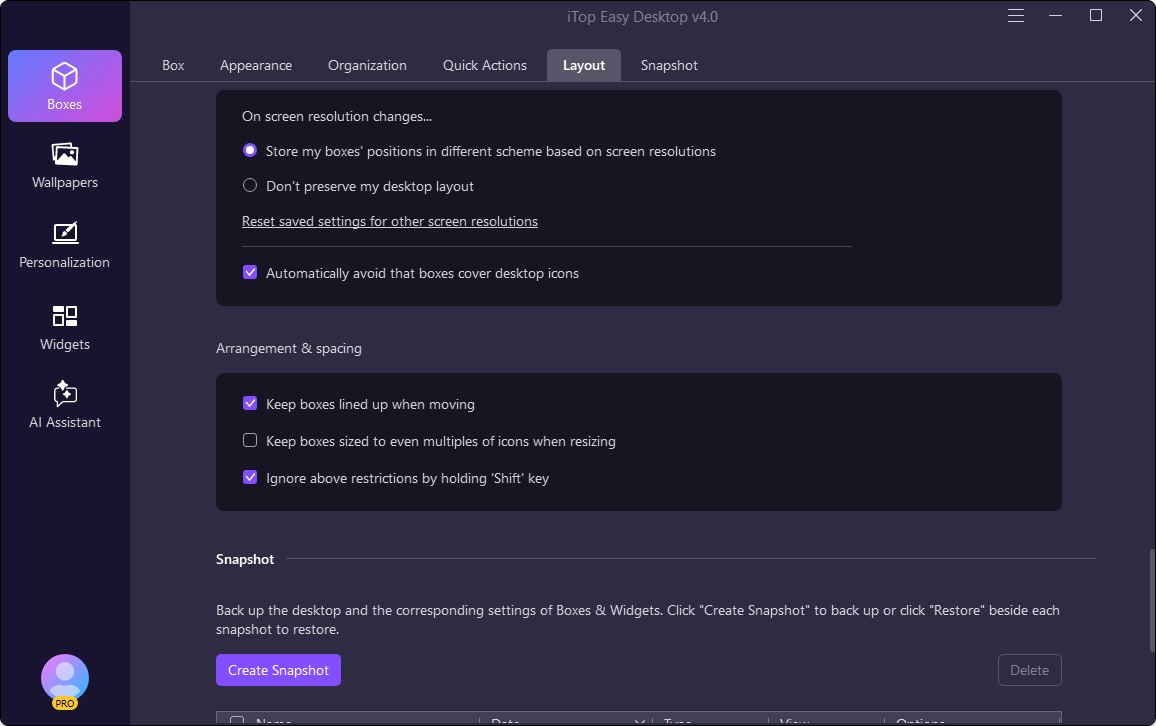Select store boxes' positions by resolution option
The image size is (1156, 726).
click(x=251, y=151)
